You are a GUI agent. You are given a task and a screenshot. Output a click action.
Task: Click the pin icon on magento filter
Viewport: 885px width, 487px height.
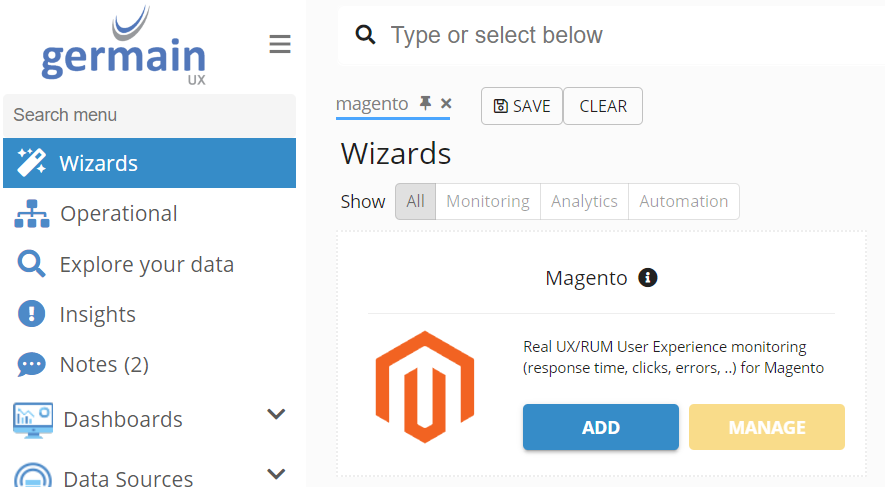tap(426, 104)
